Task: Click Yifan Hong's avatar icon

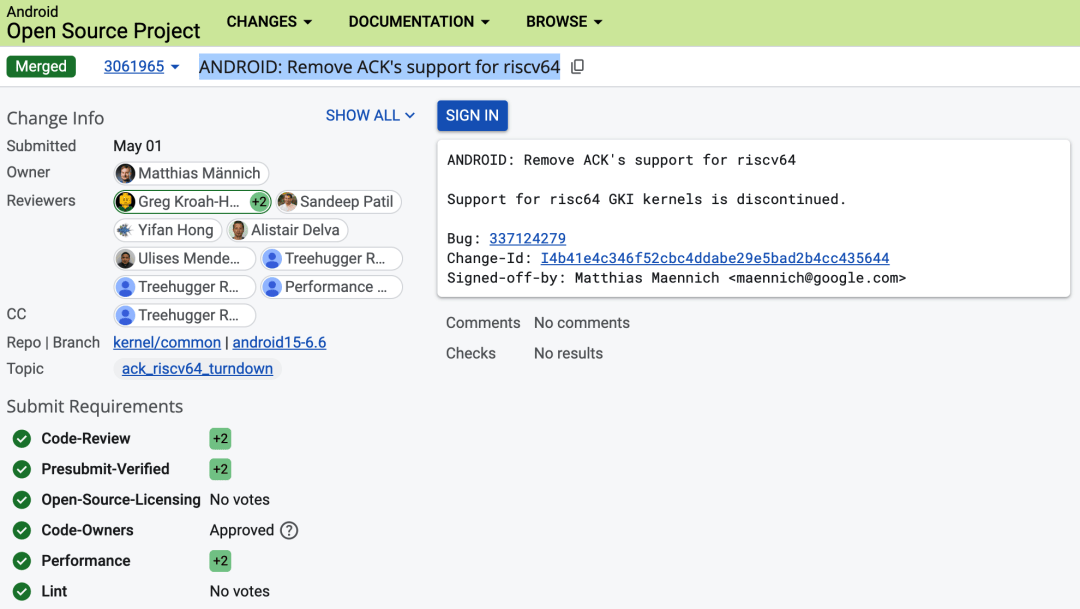Action: 125,230
